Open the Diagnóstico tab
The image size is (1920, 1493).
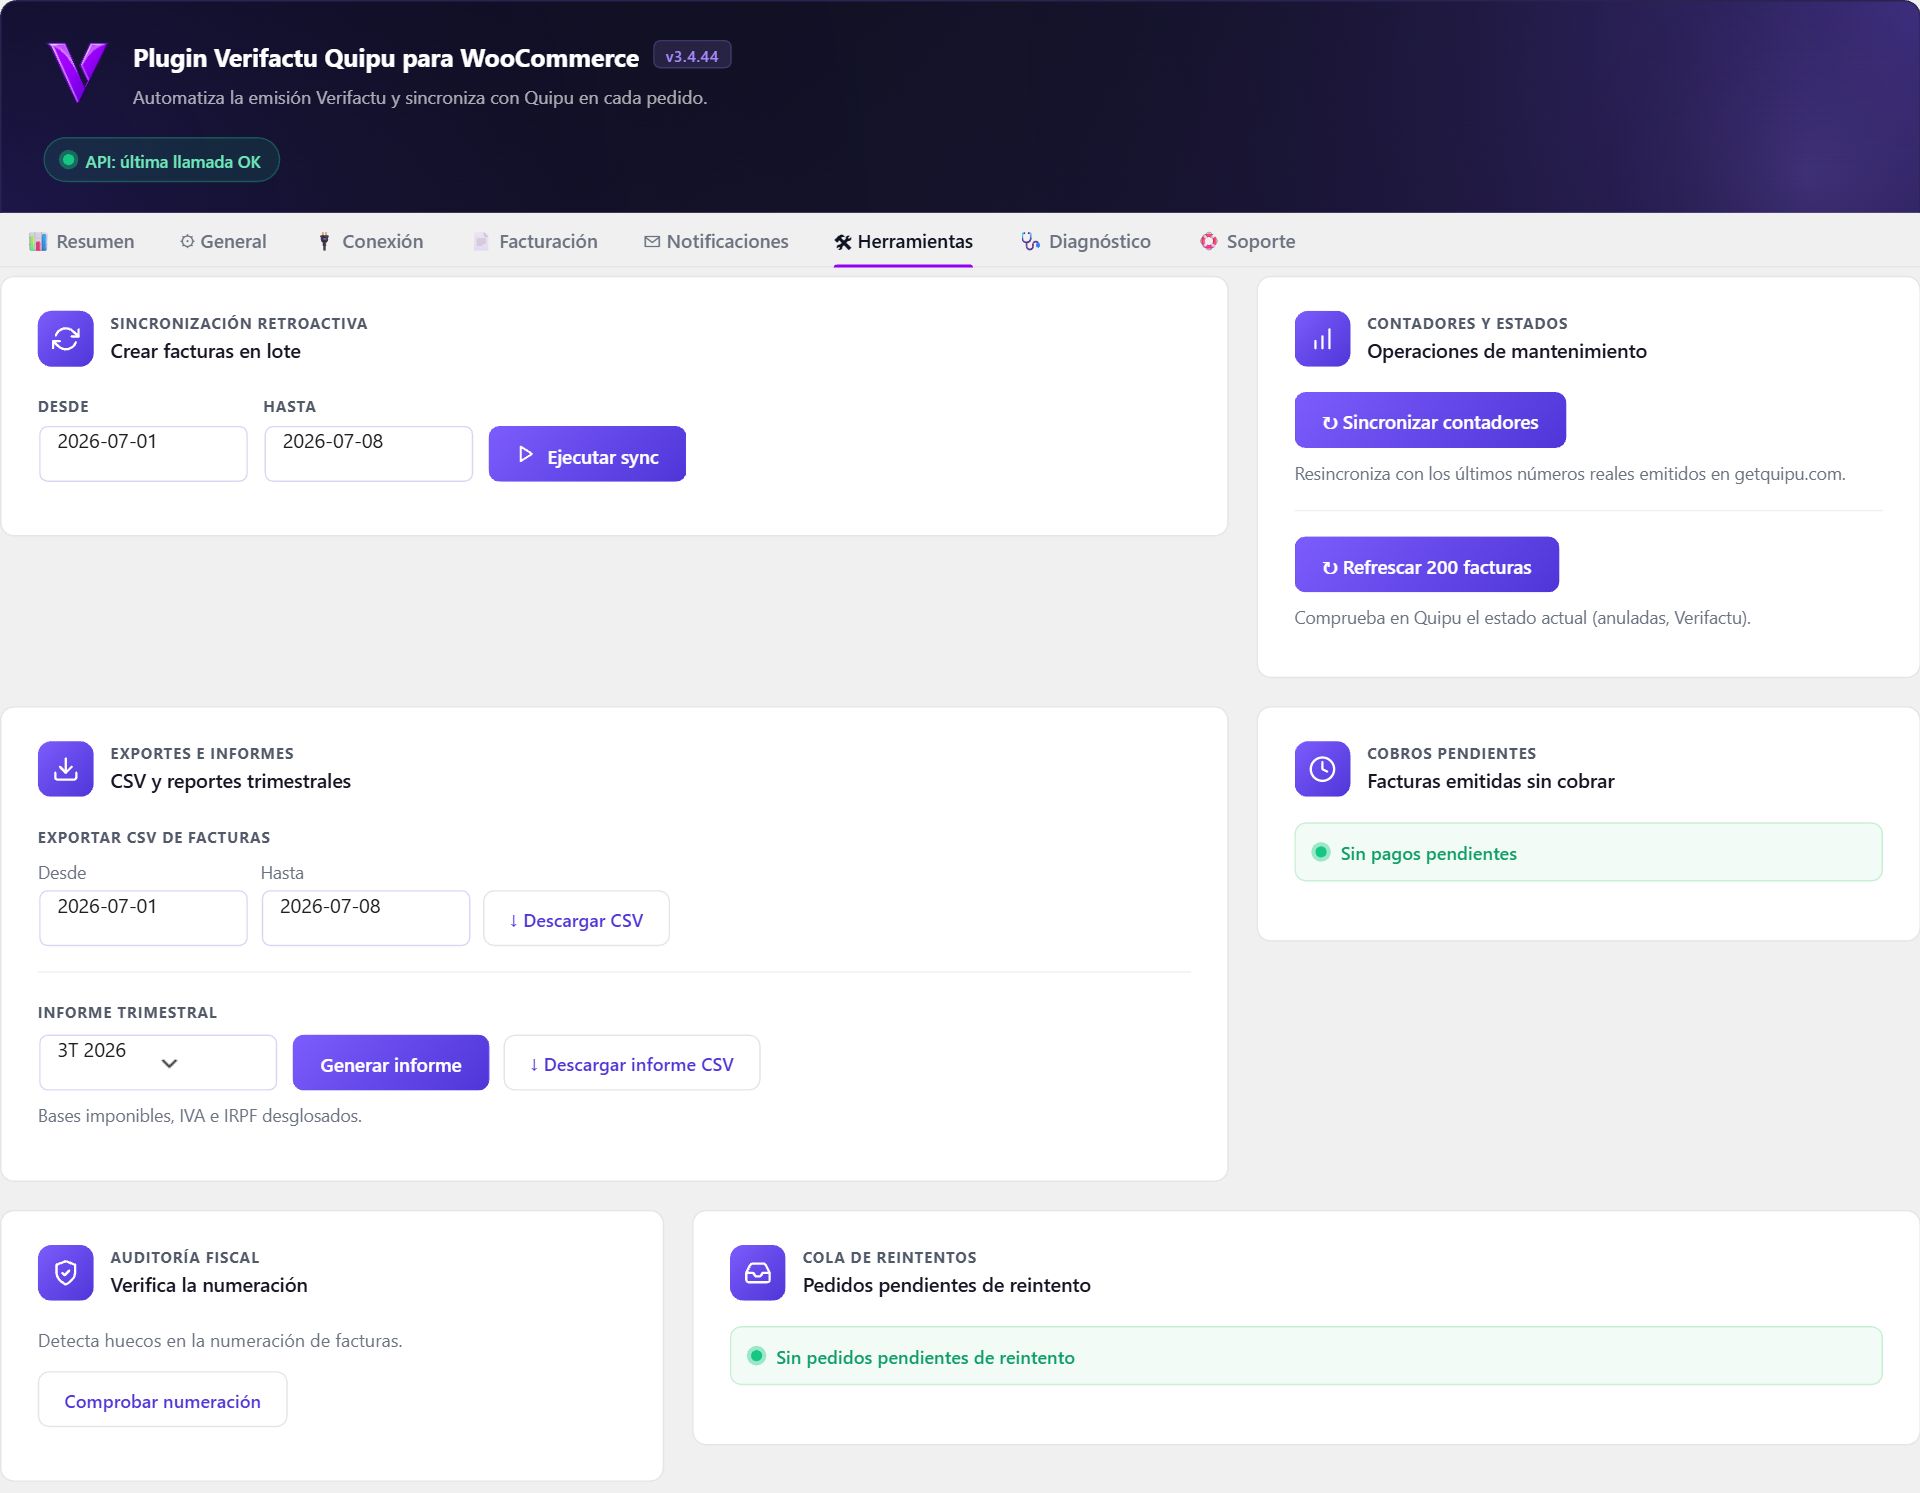tap(1086, 241)
